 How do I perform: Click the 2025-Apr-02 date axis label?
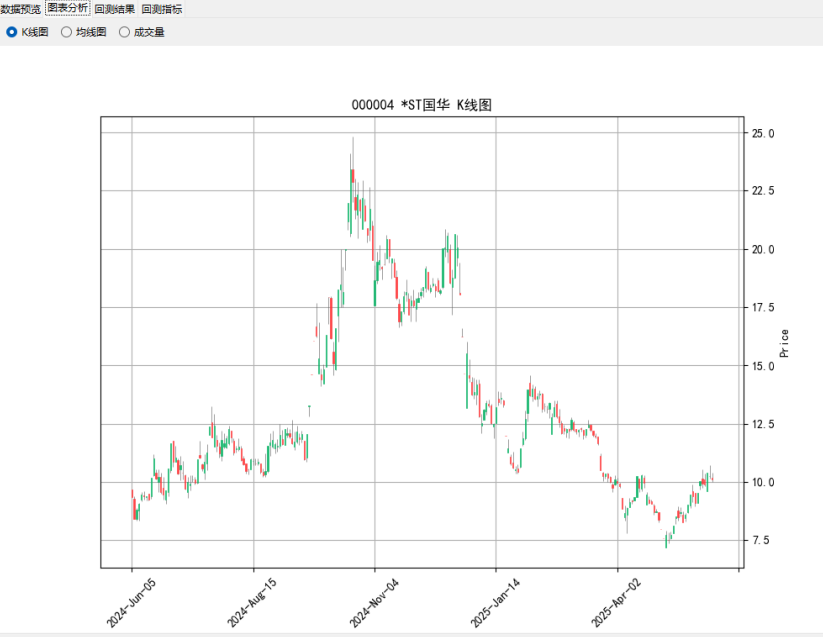(616, 603)
